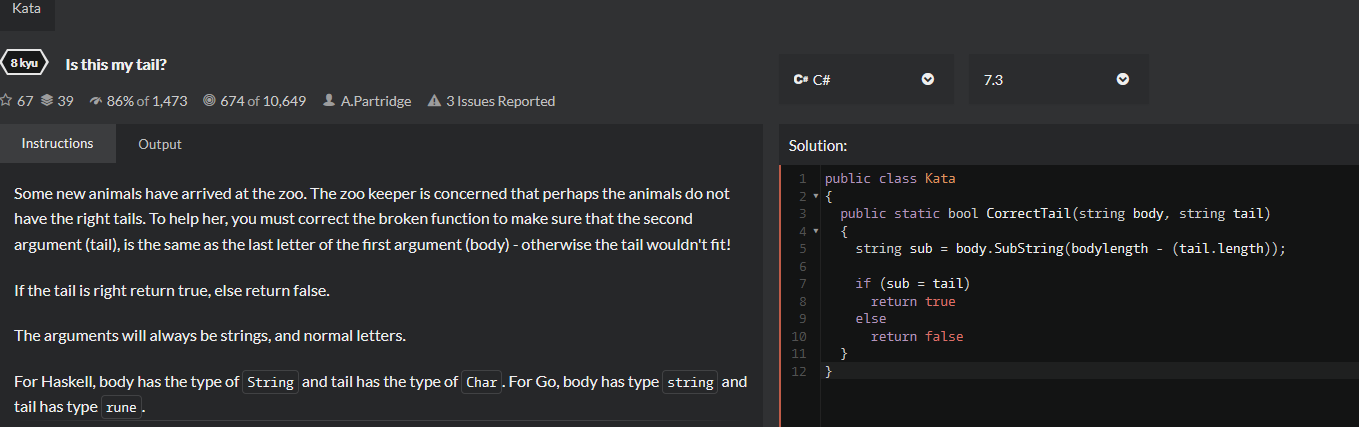Click the 'else' code line
This screenshot has width=1359, height=427.
(871, 318)
